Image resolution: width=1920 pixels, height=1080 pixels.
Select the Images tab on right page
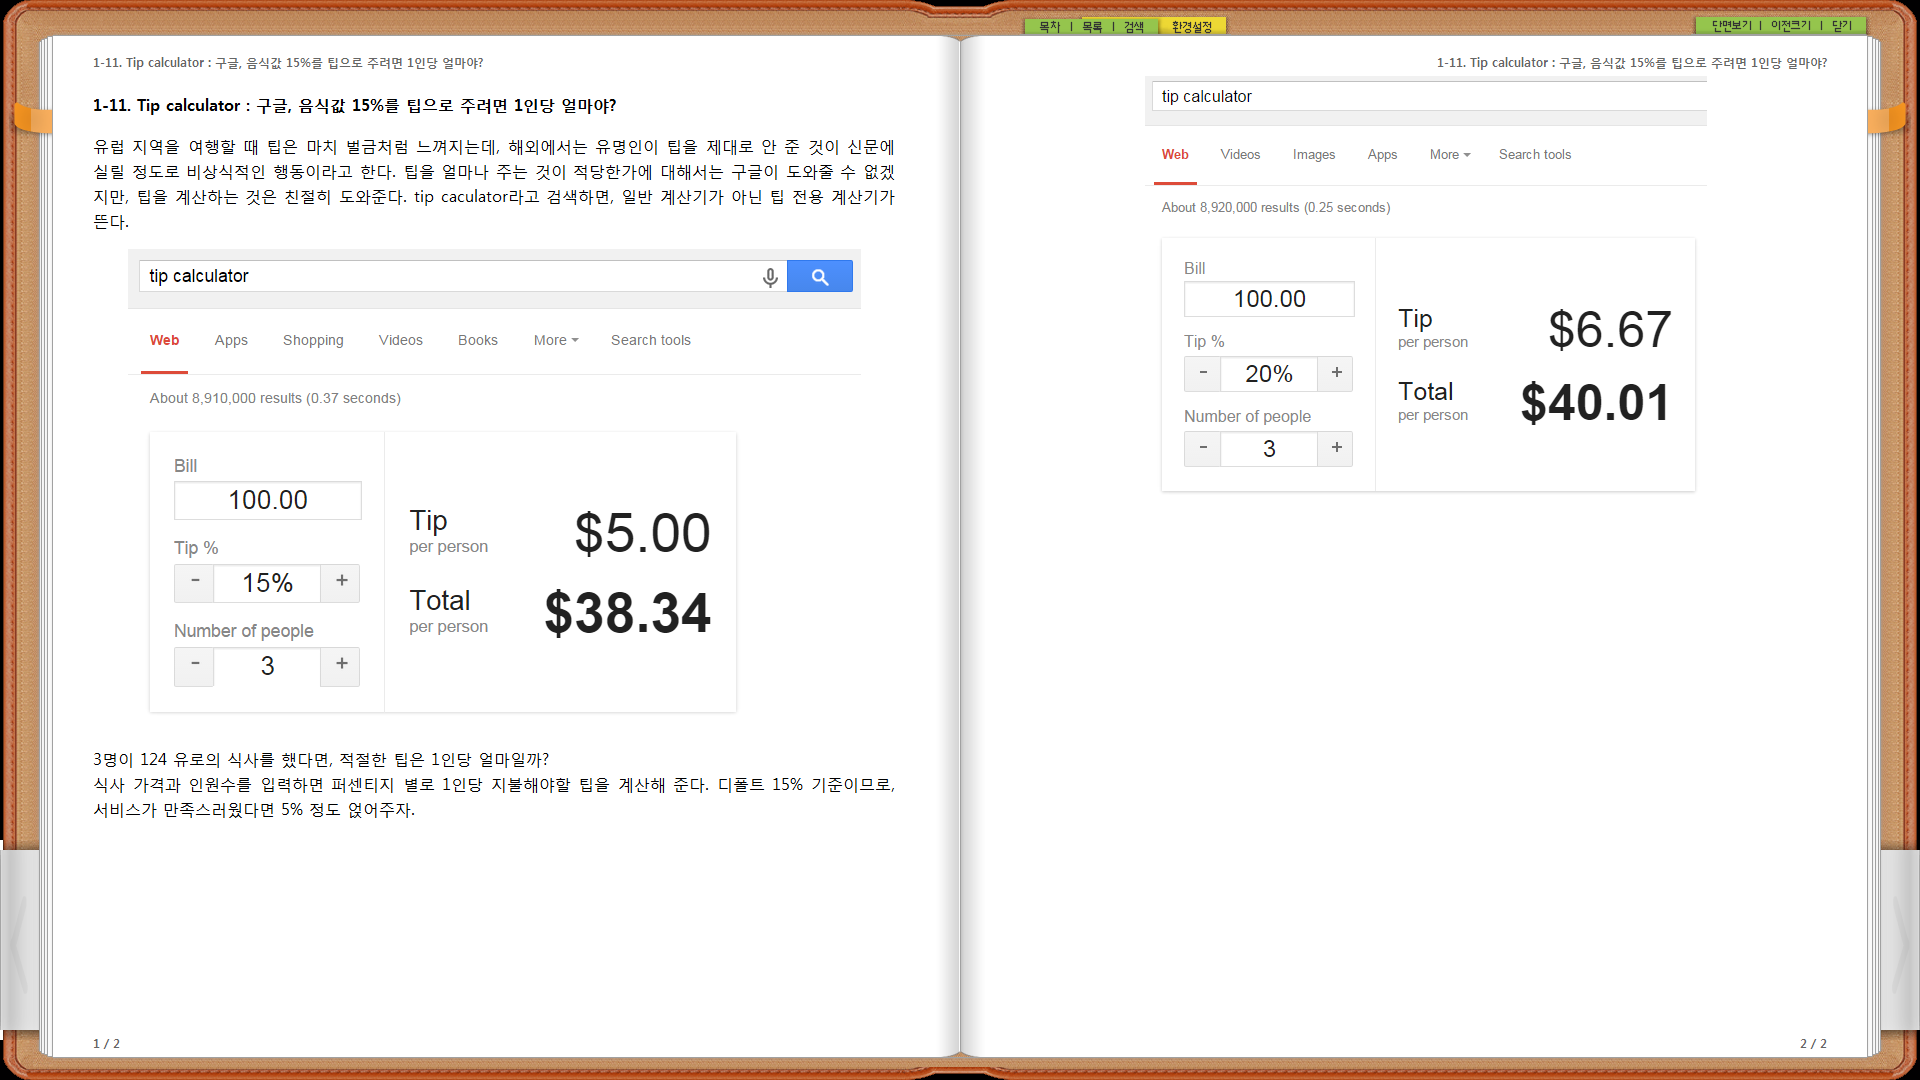coord(1314,155)
